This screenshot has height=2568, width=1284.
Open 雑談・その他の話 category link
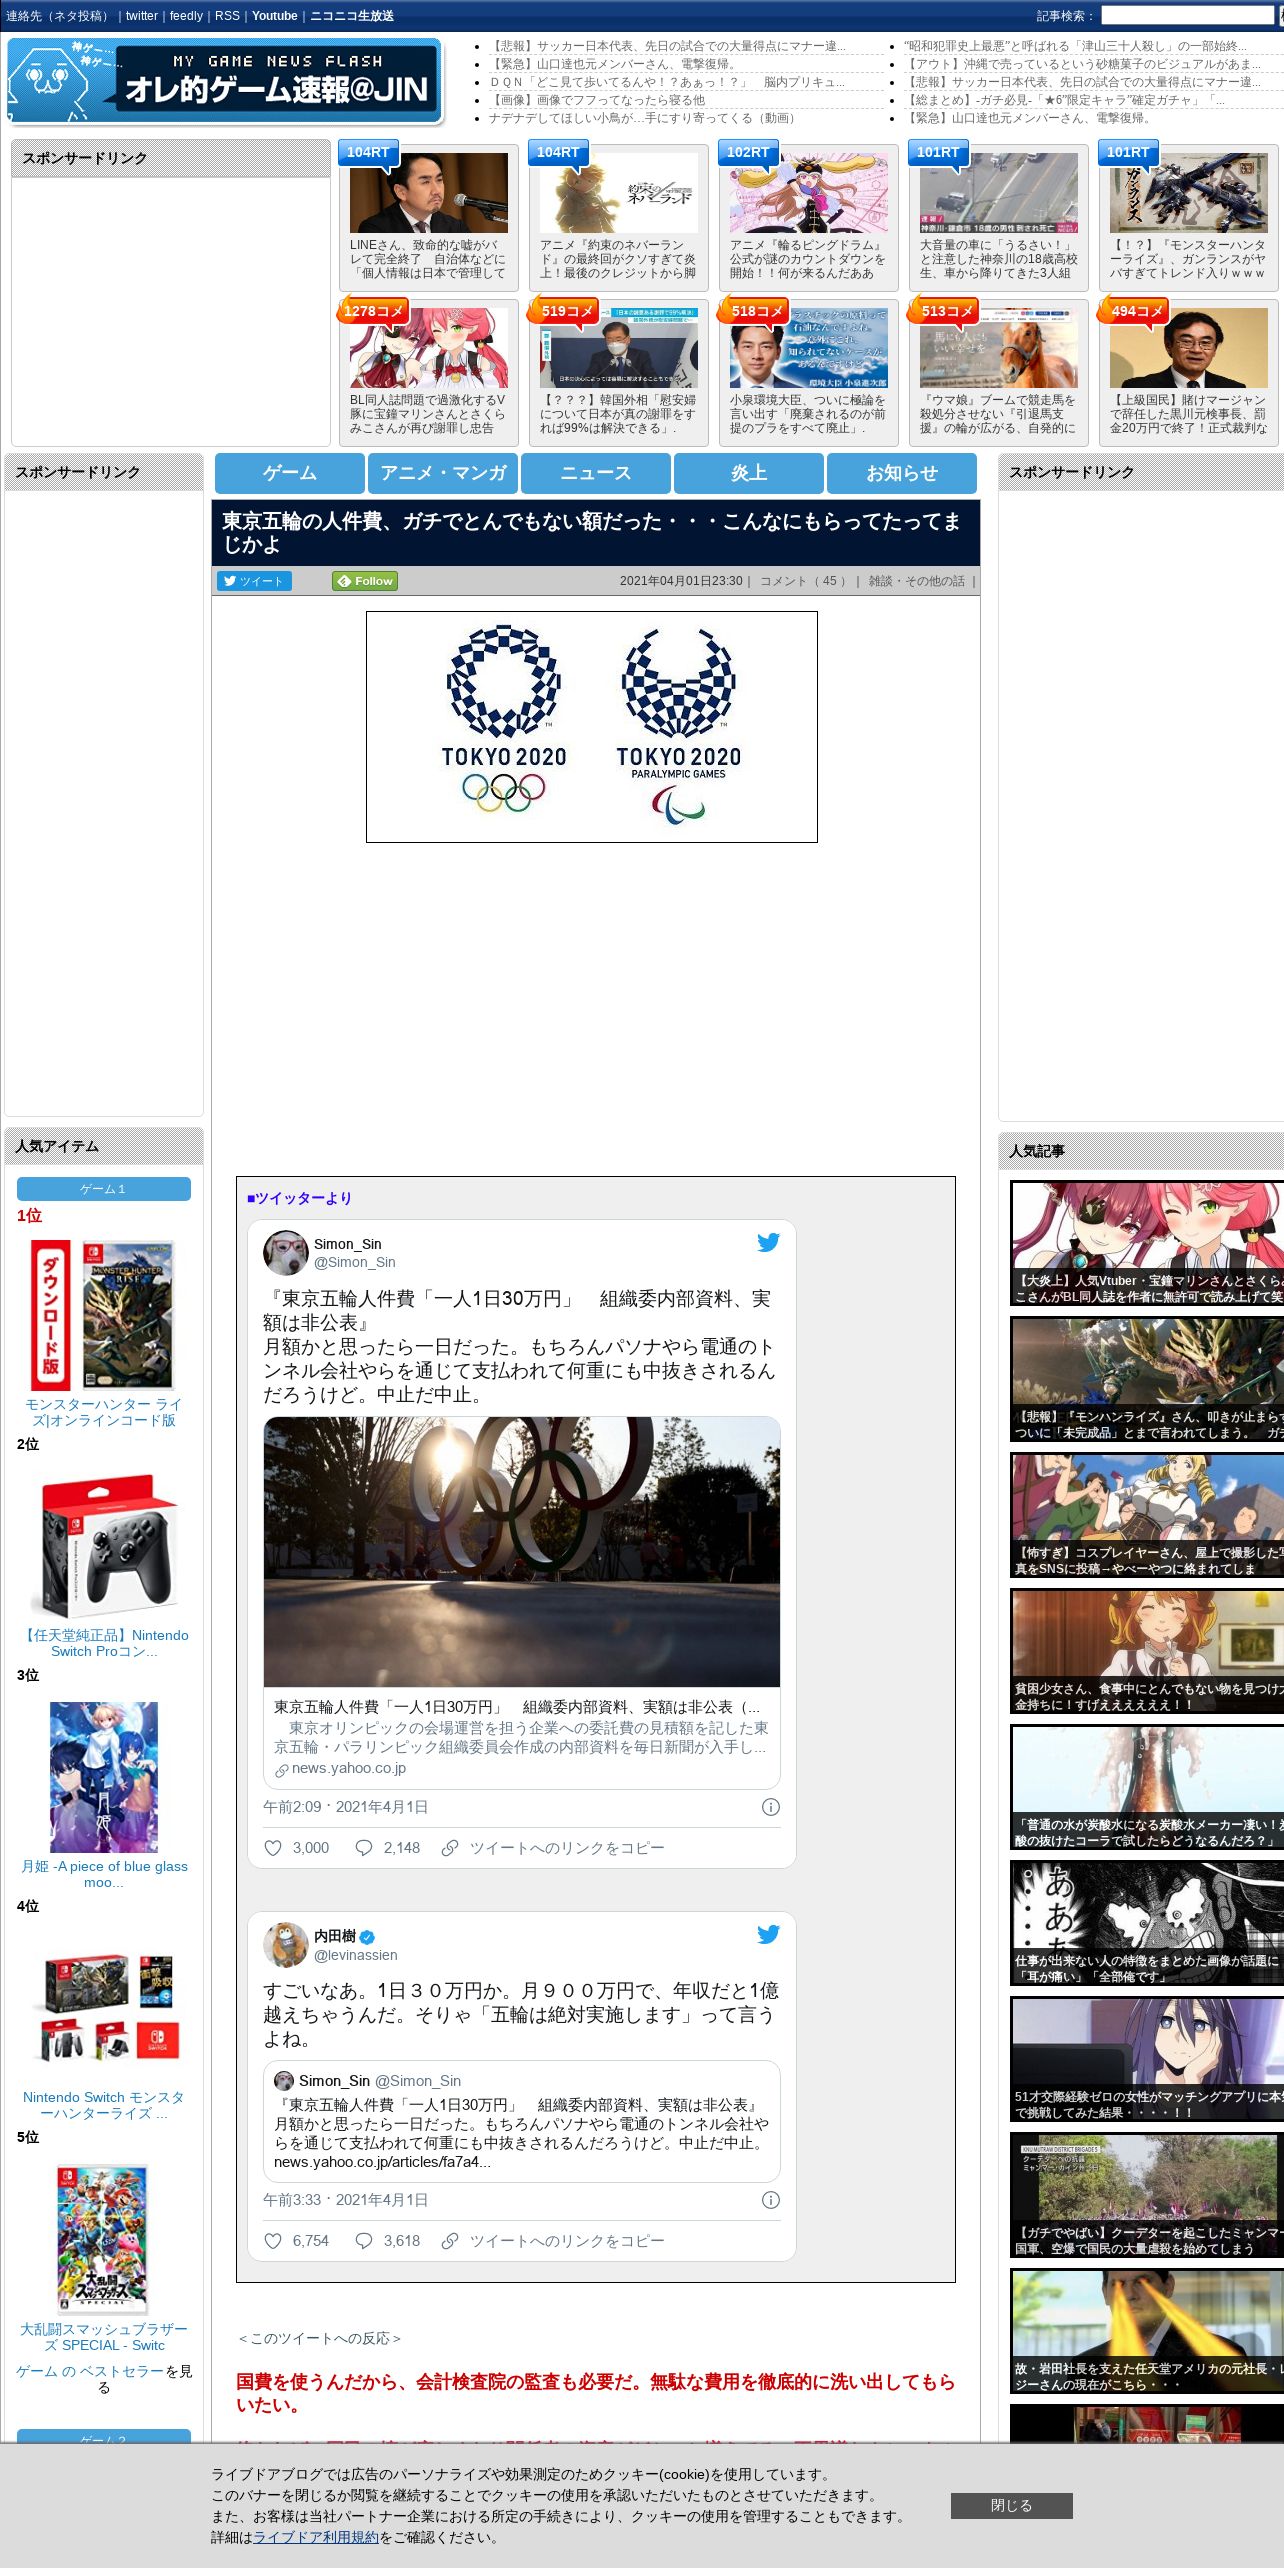pyautogui.click(x=916, y=581)
